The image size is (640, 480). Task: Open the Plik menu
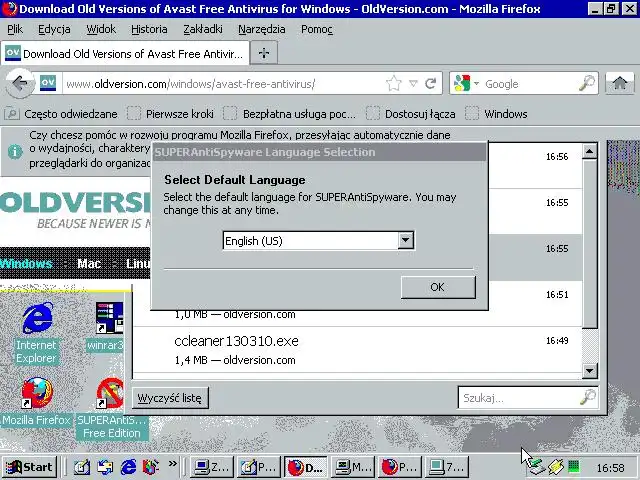click(15, 29)
